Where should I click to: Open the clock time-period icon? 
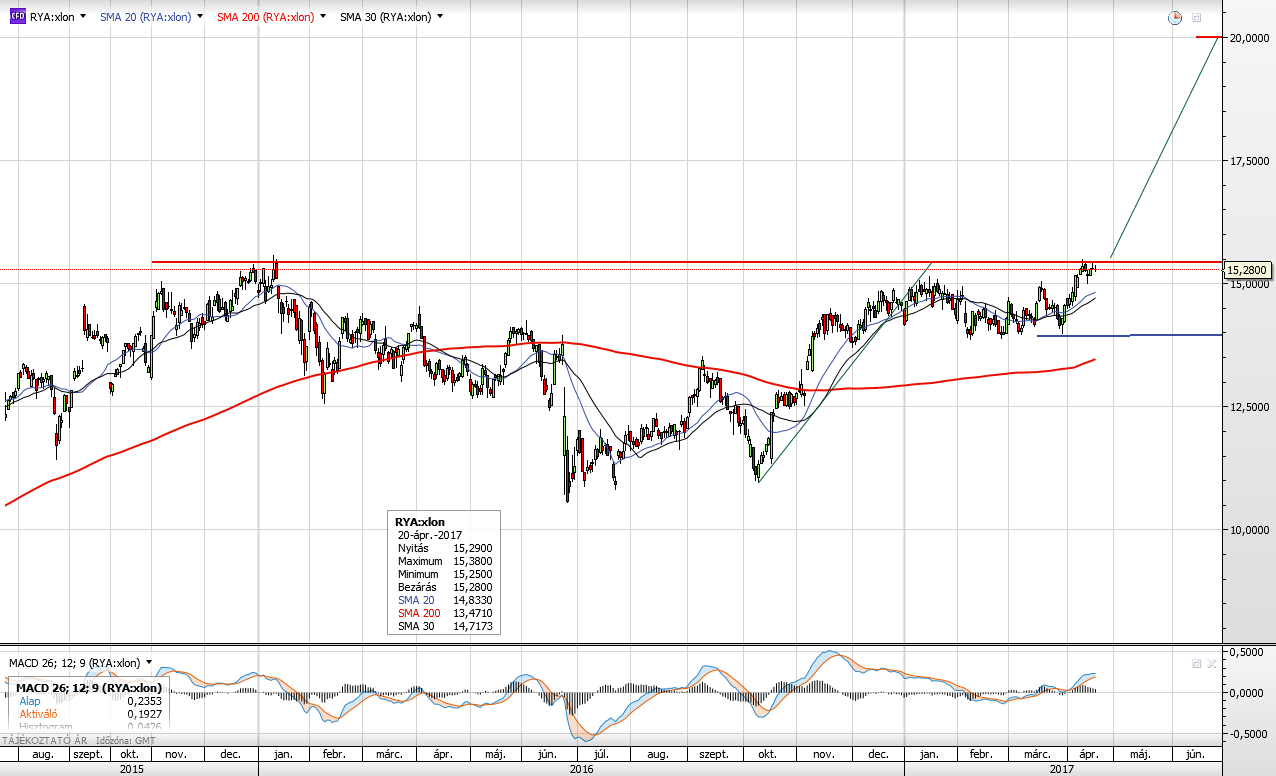(x=1176, y=18)
